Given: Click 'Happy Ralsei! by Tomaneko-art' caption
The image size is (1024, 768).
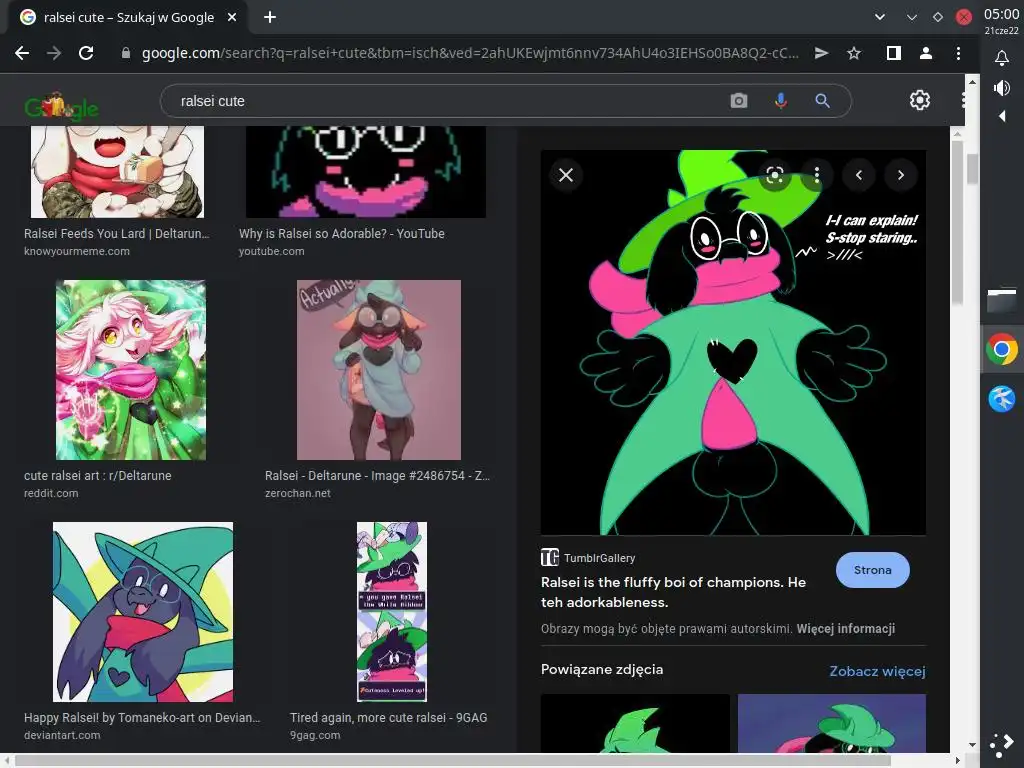Looking at the screenshot, I should 142,718.
